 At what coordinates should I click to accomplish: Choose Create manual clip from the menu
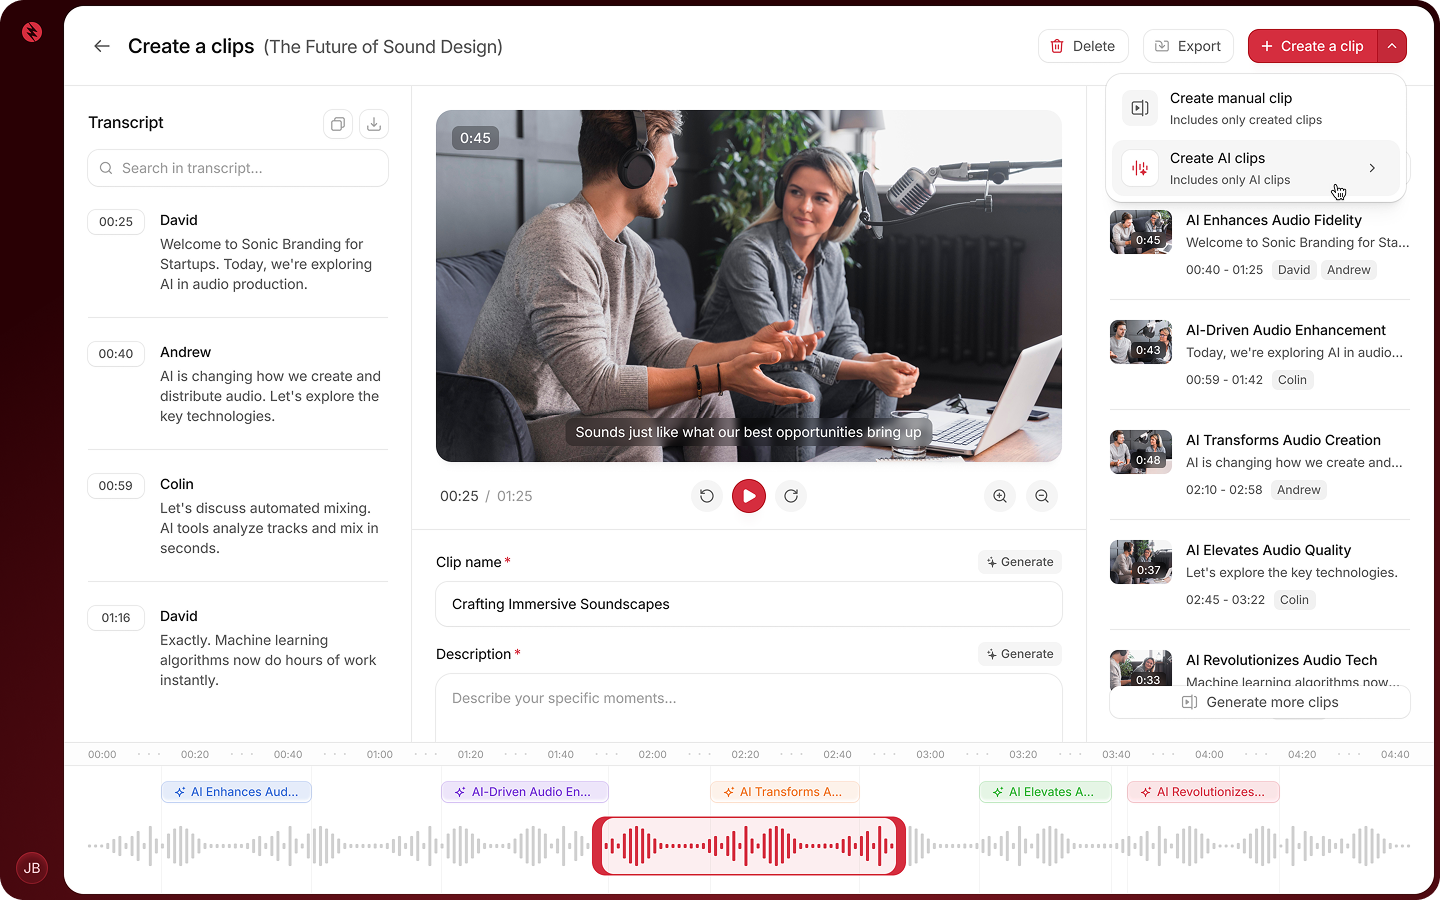coord(1230,107)
